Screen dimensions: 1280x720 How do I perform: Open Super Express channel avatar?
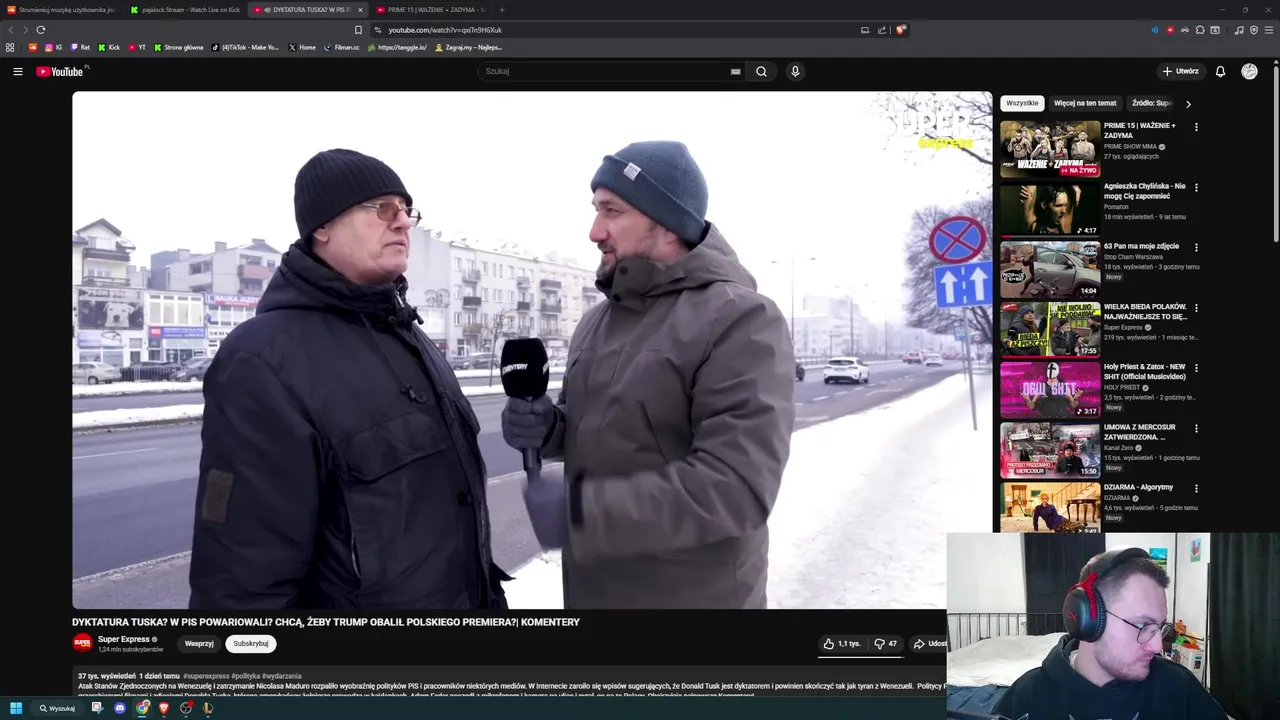[x=82, y=643]
